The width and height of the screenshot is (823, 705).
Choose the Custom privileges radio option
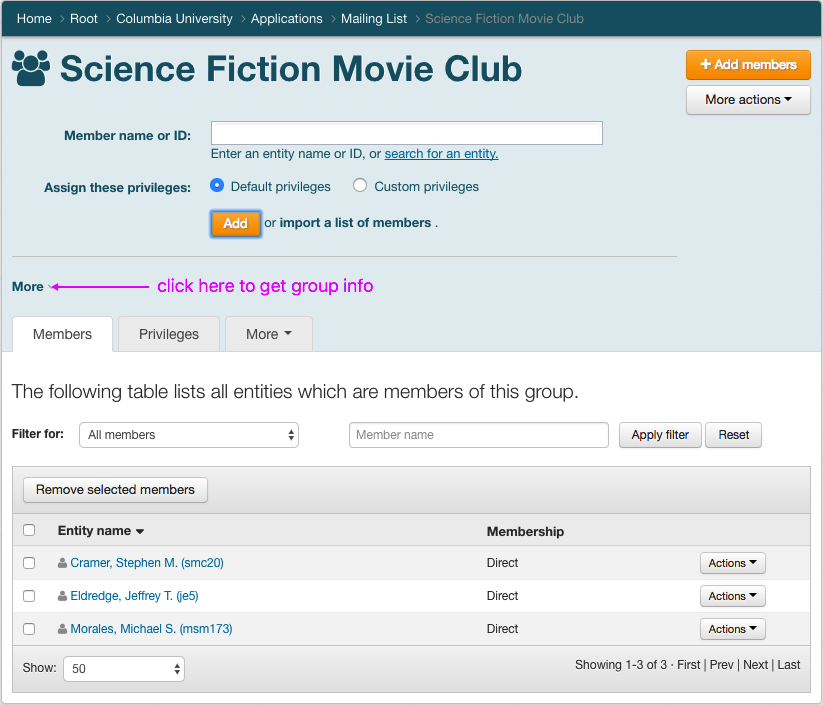tap(360, 185)
